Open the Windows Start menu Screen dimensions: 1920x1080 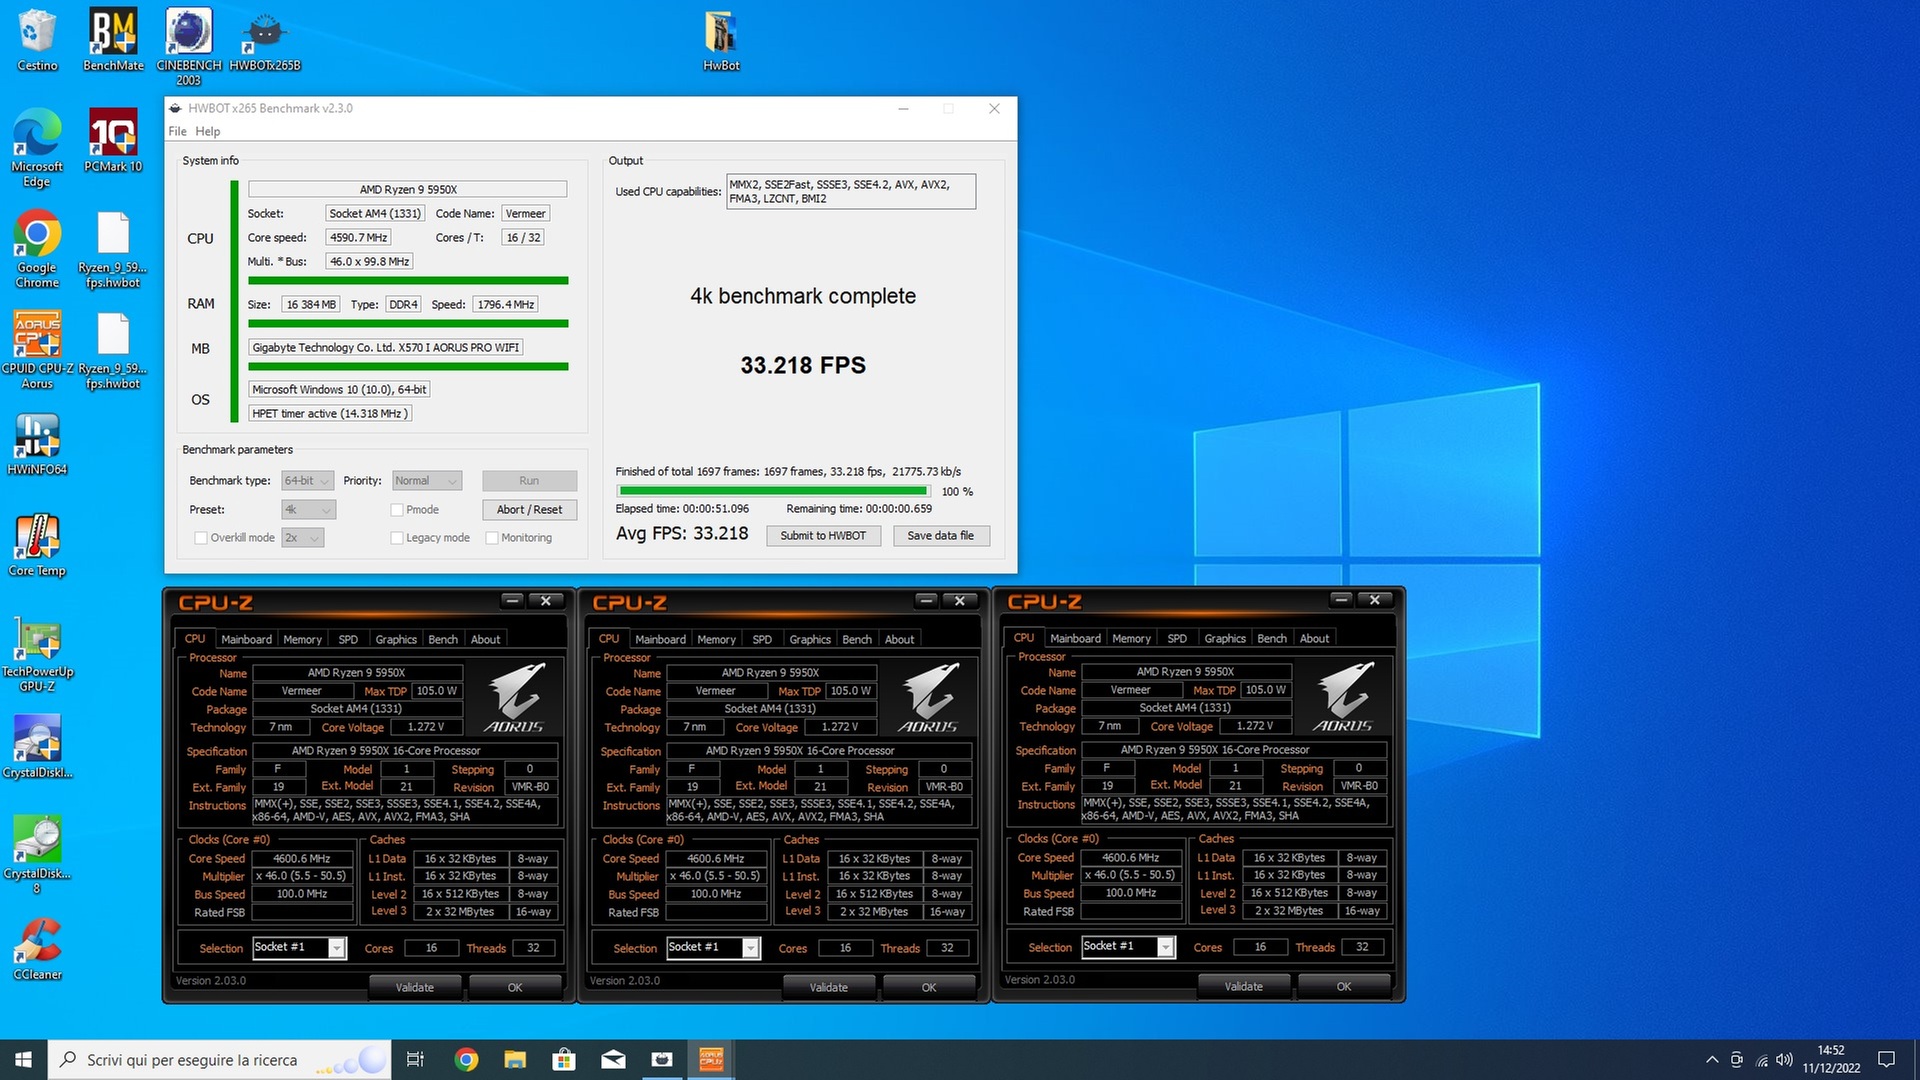tap(23, 1060)
